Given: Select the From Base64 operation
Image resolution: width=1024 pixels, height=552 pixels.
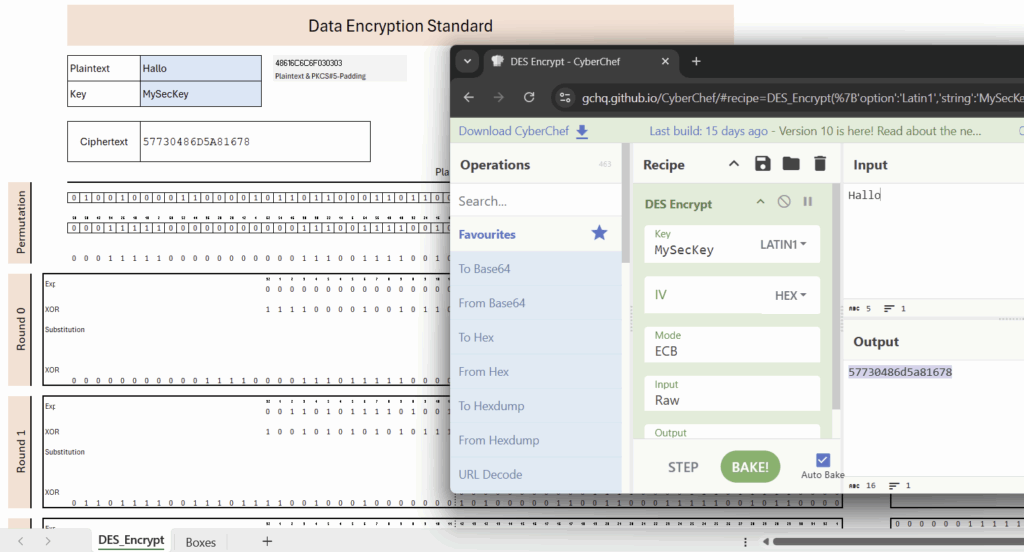Looking at the screenshot, I should click(x=536, y=303).
